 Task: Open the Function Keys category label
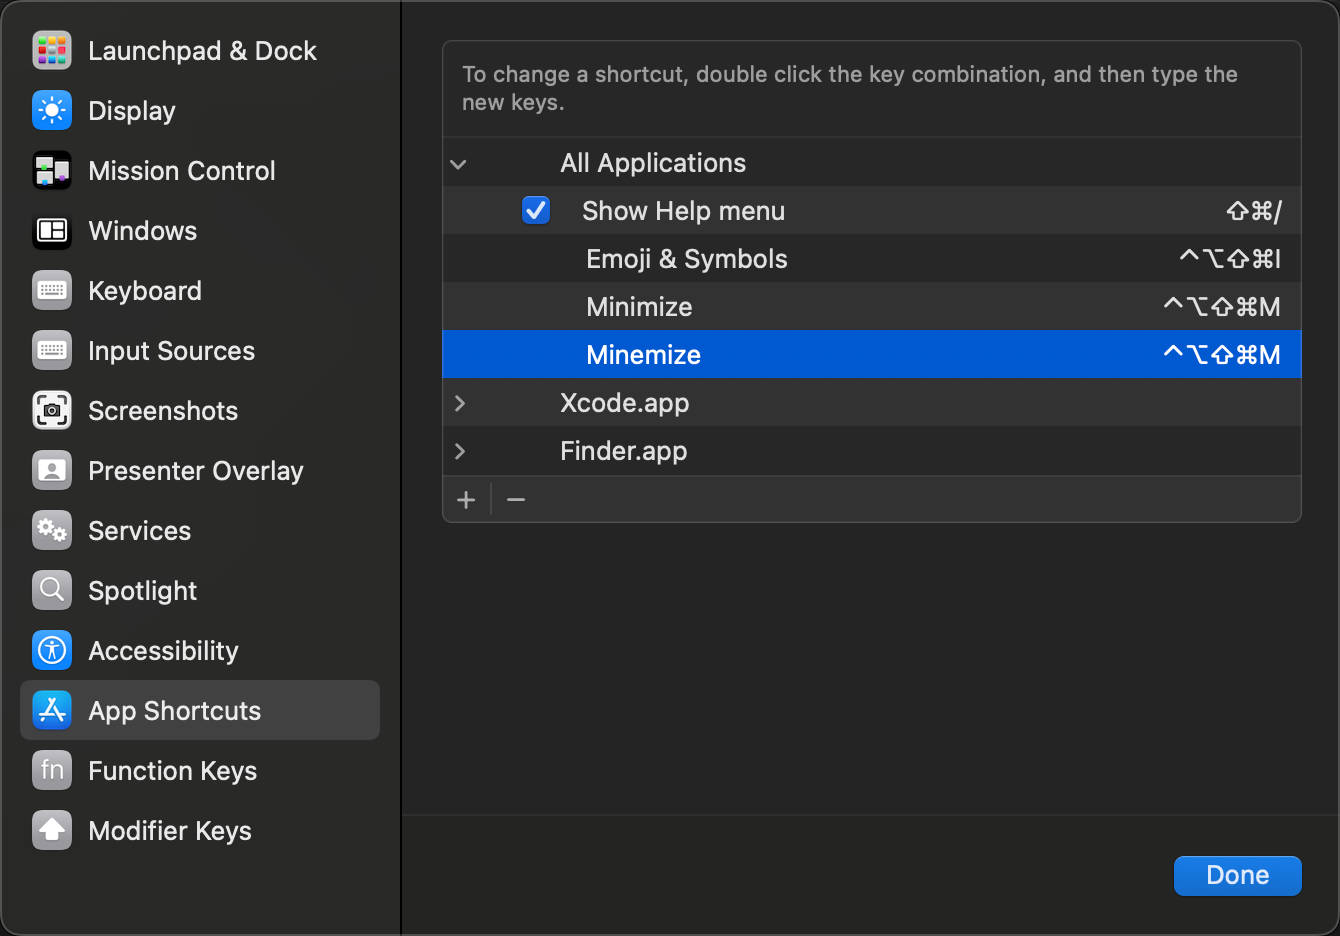tap(173, 771)
